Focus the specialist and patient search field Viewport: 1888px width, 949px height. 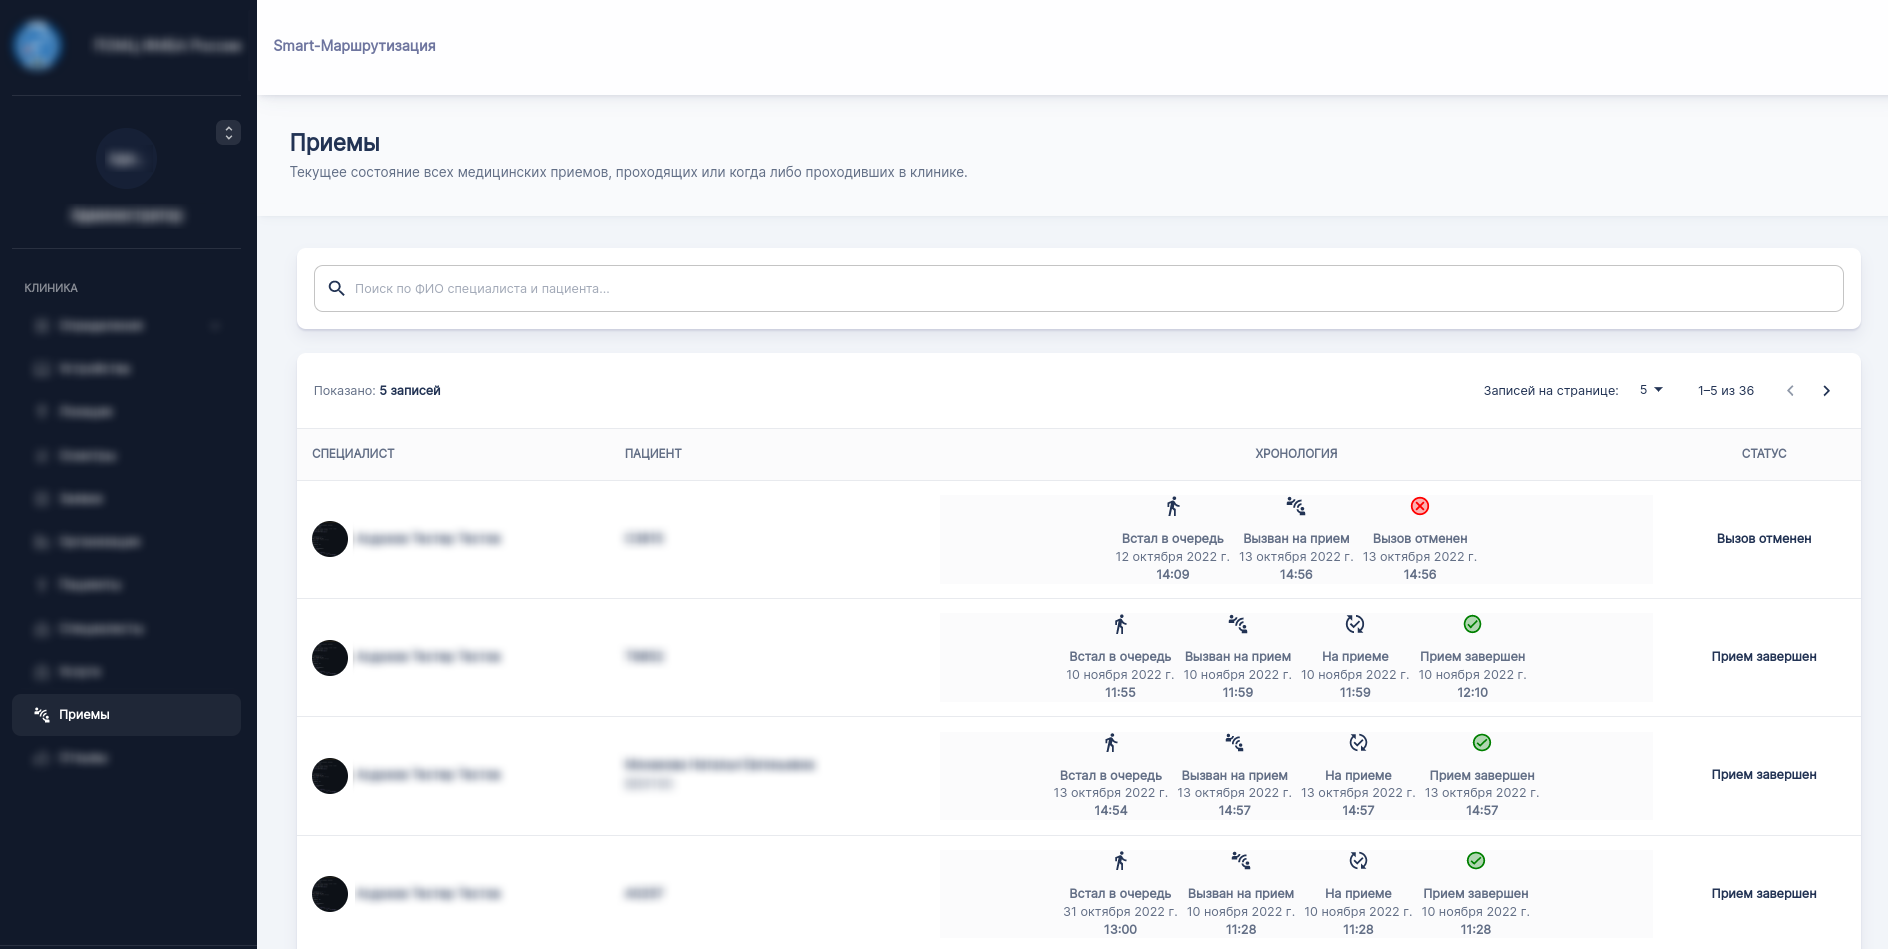[1078, 288]
